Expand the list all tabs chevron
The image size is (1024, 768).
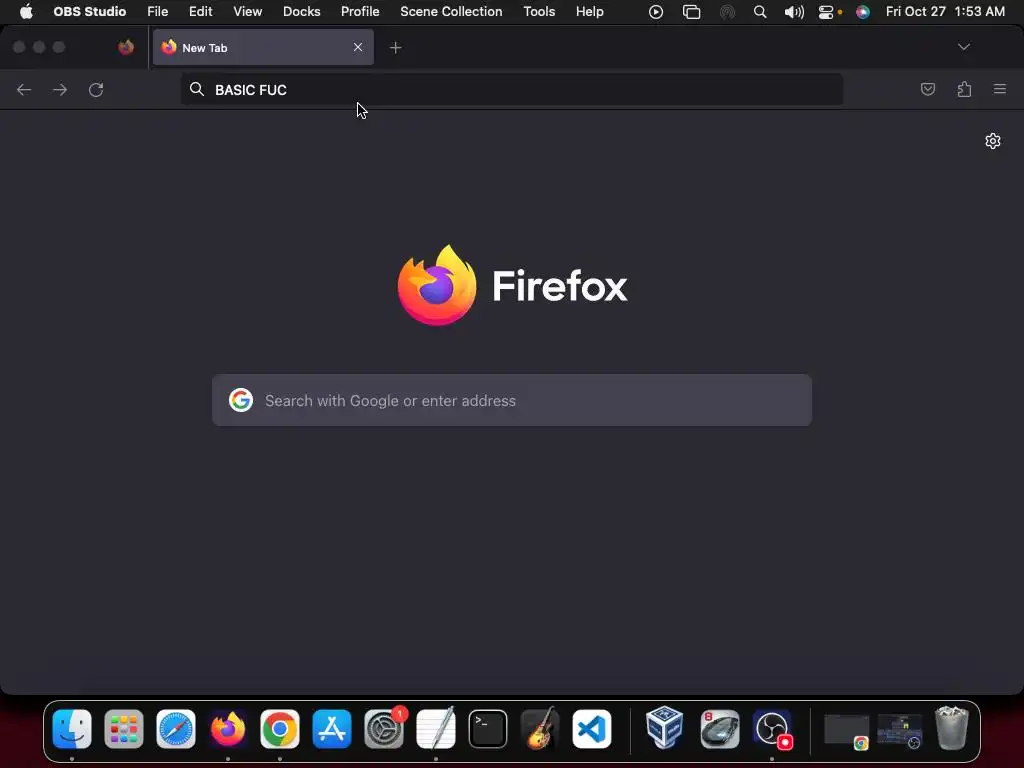(x=963, y=47)
